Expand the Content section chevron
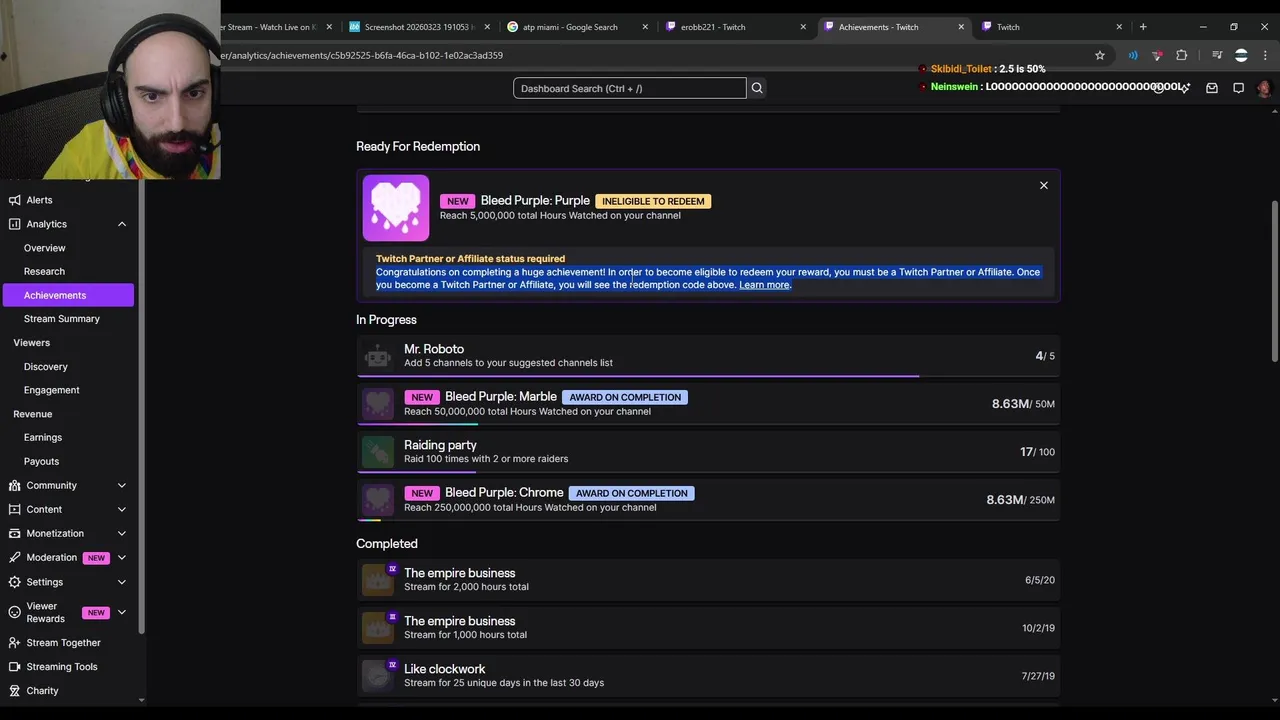The image size is (1280, 720). [x=122, y=509]
